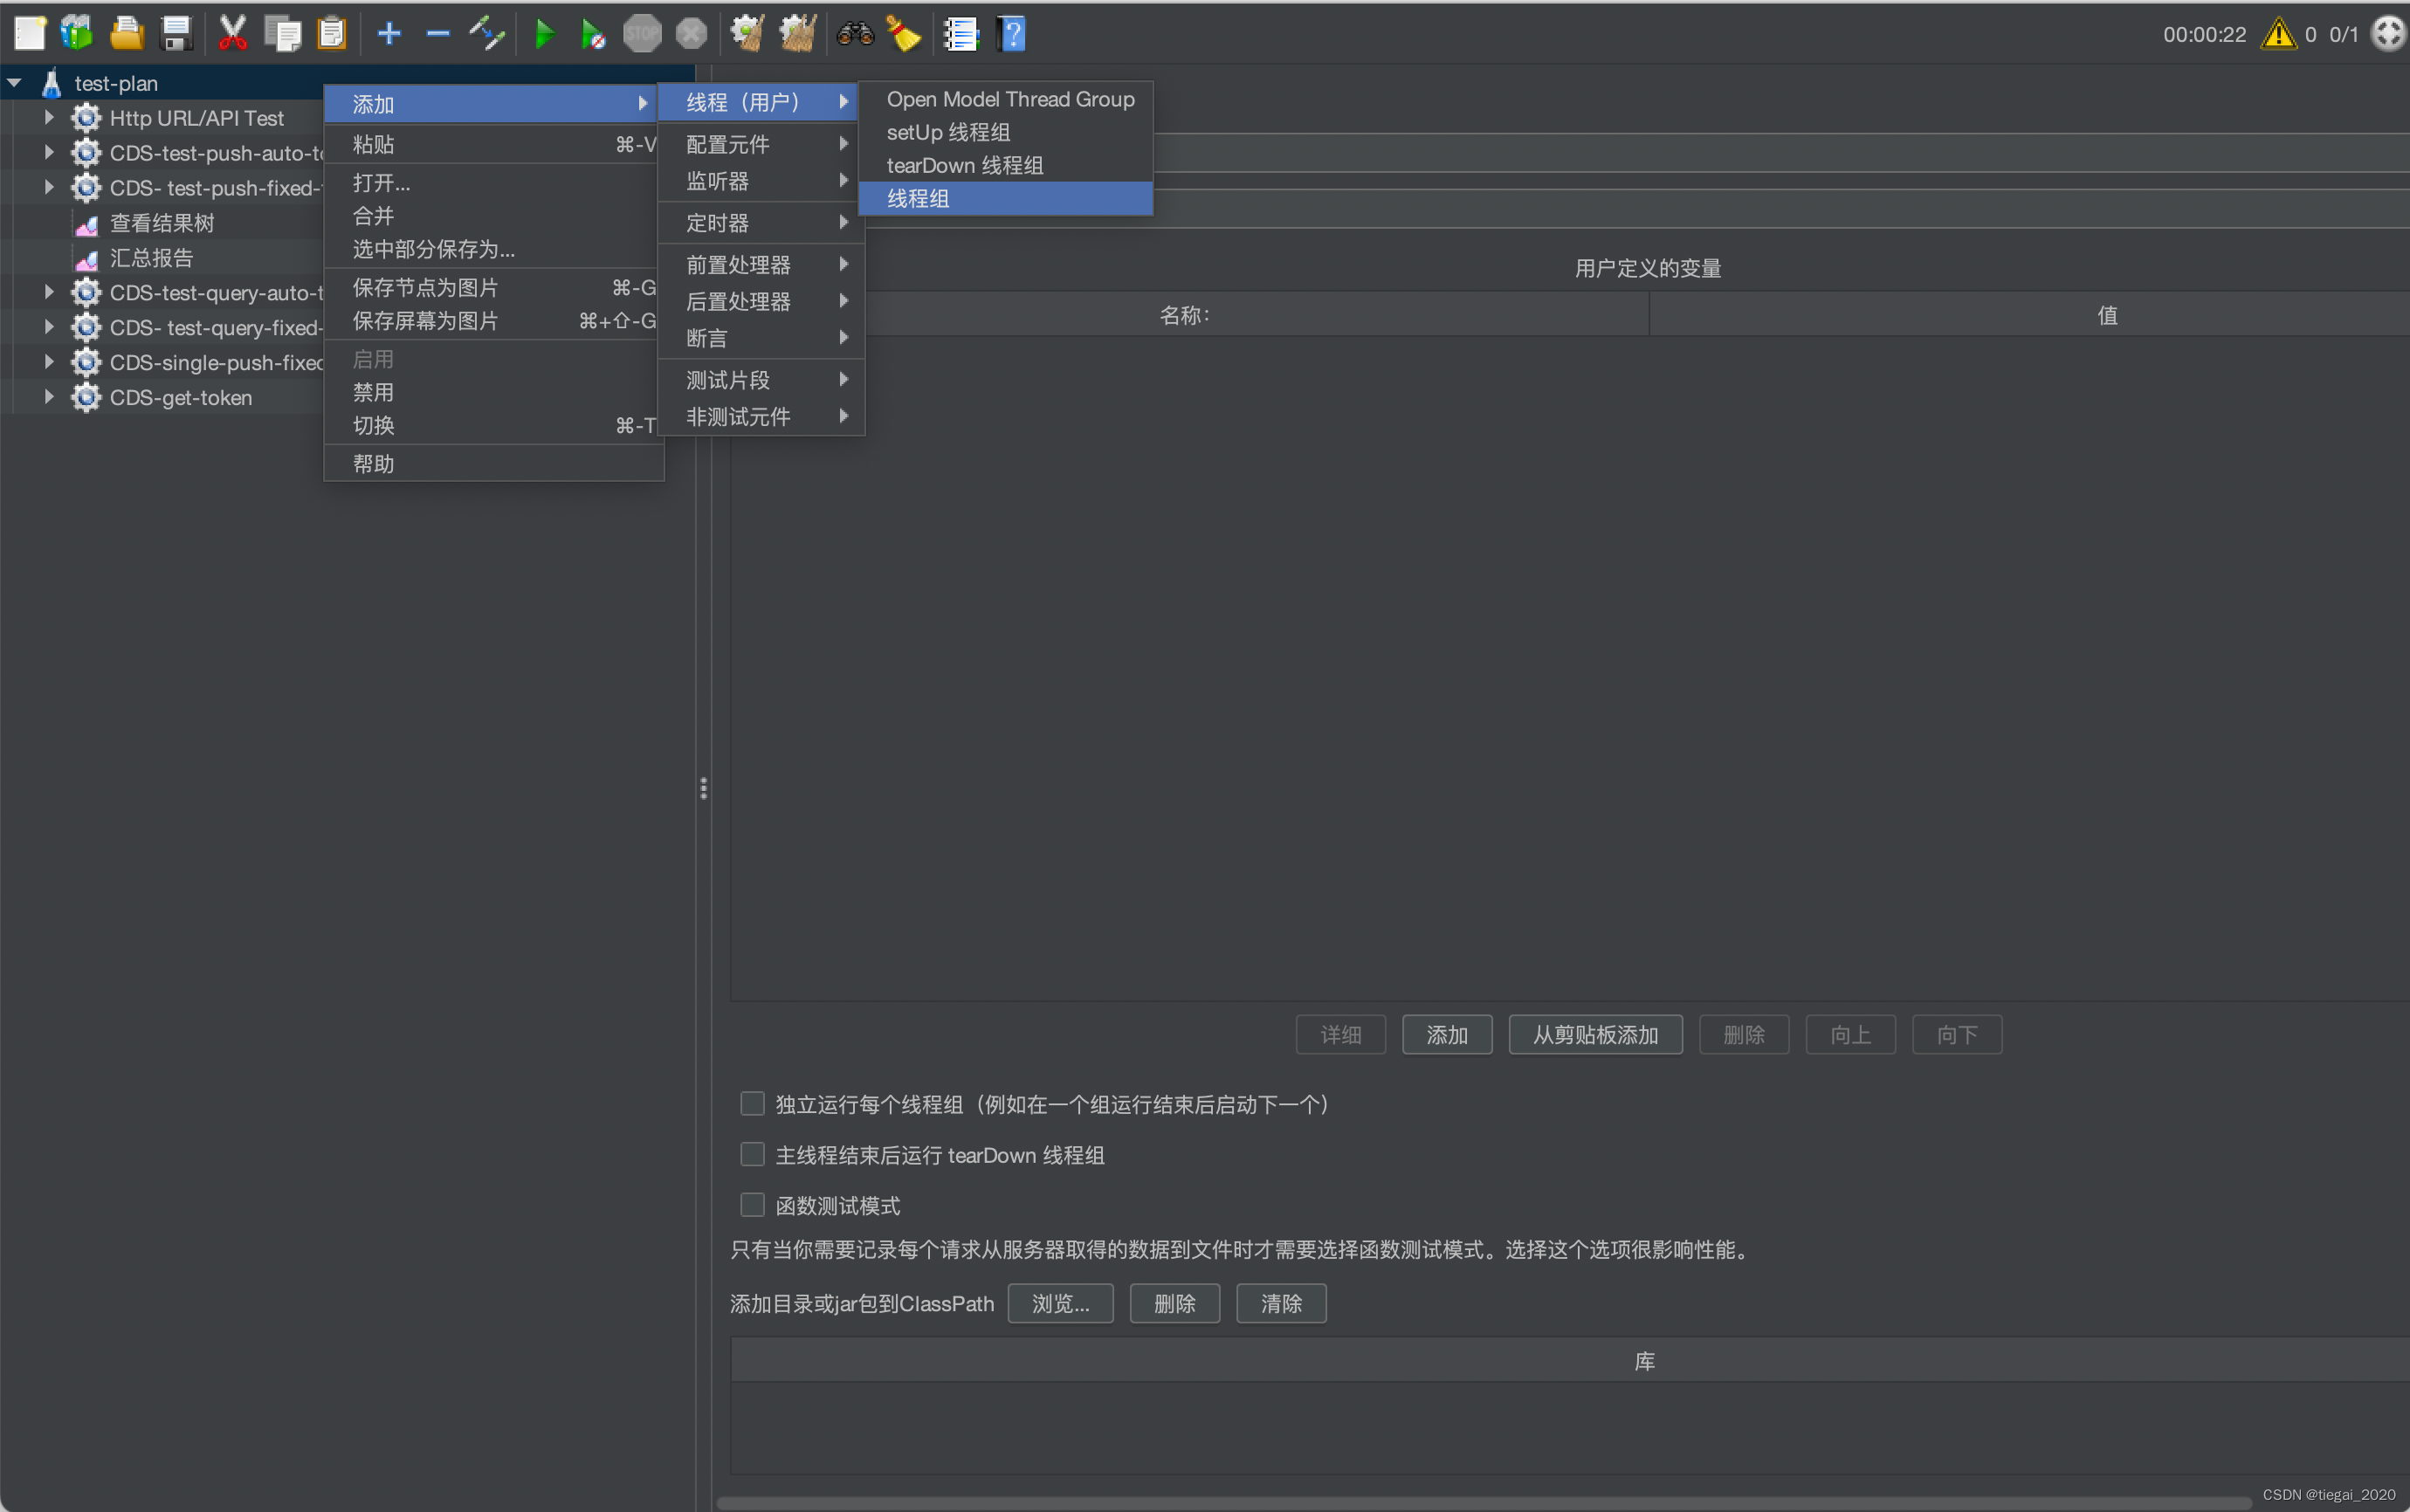Open the 配置元件 submenu
The width and height of the screenshot is (2410, 1512).
click(761, 144)
